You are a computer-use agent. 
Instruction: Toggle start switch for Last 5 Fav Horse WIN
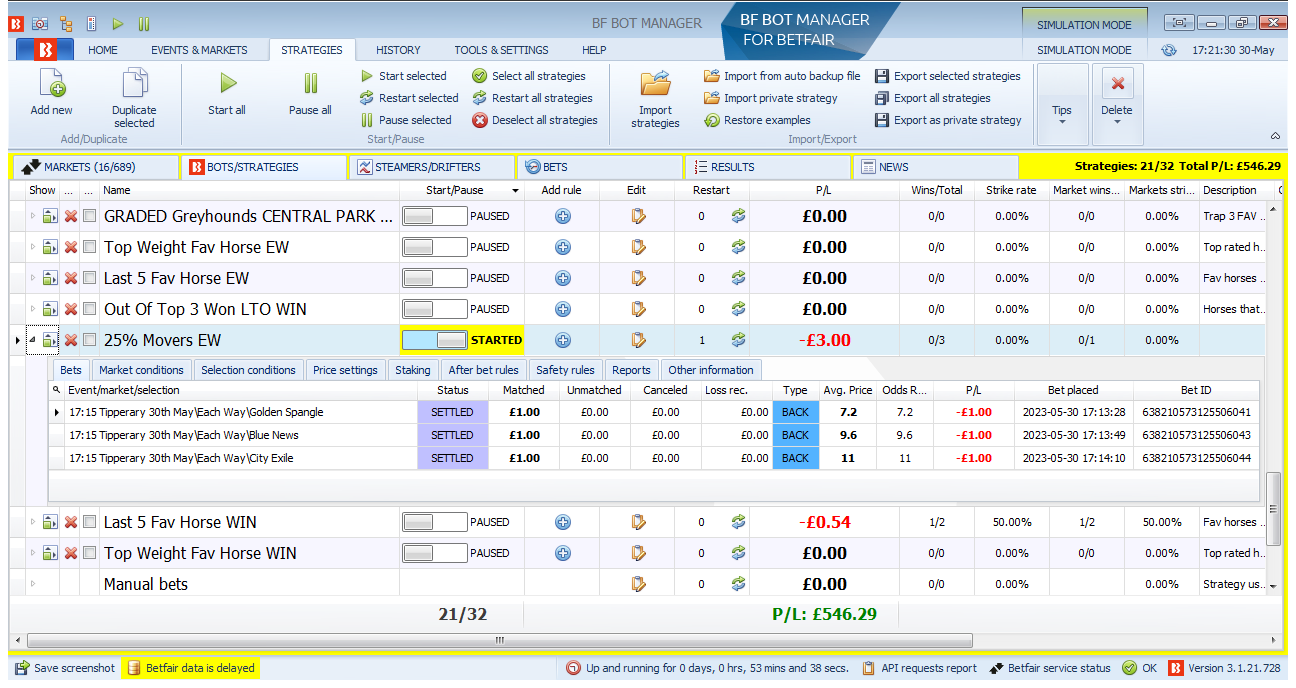point(434,522)
